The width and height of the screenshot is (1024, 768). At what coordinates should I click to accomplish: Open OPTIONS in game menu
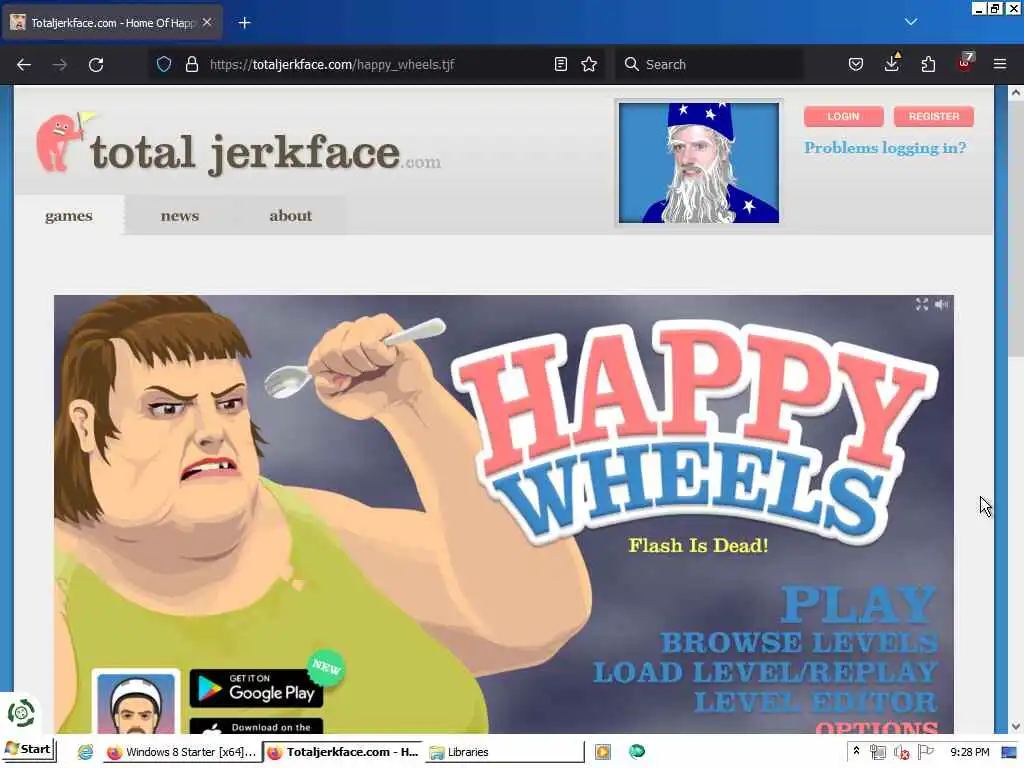876,726
